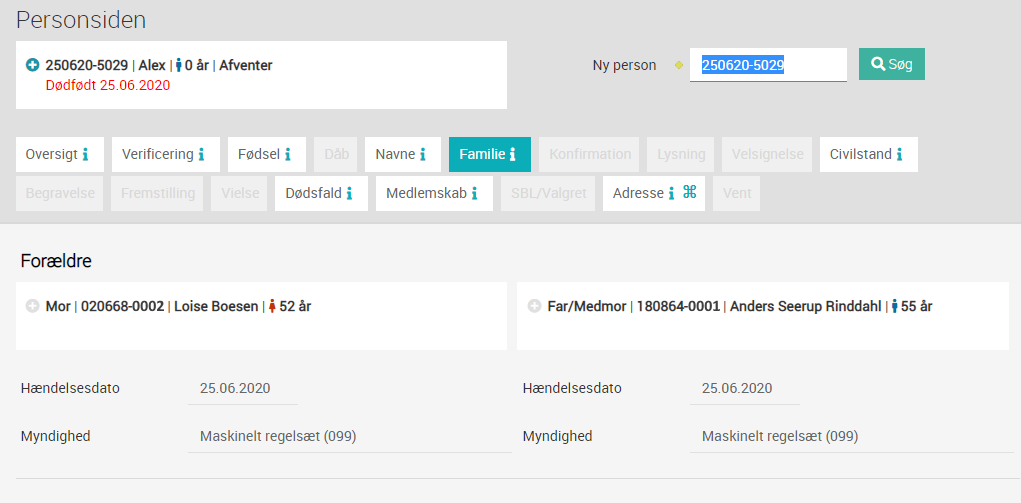The image size is (1021, 503).
Task: Go to the Navne tab
Action: click(402, 154)
